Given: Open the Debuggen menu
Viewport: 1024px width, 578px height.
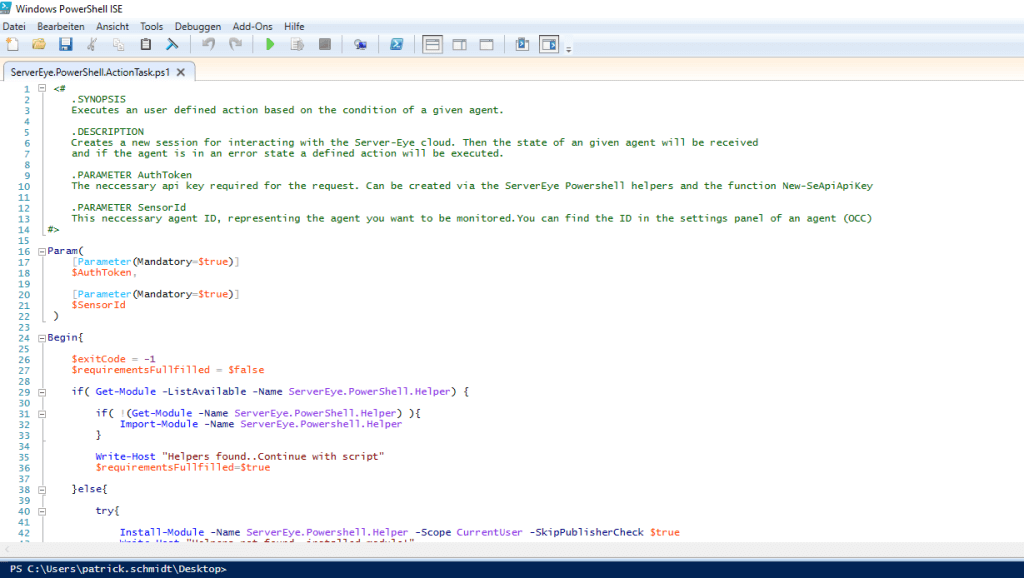Looking at the screenshot, I should coord(197,26).
